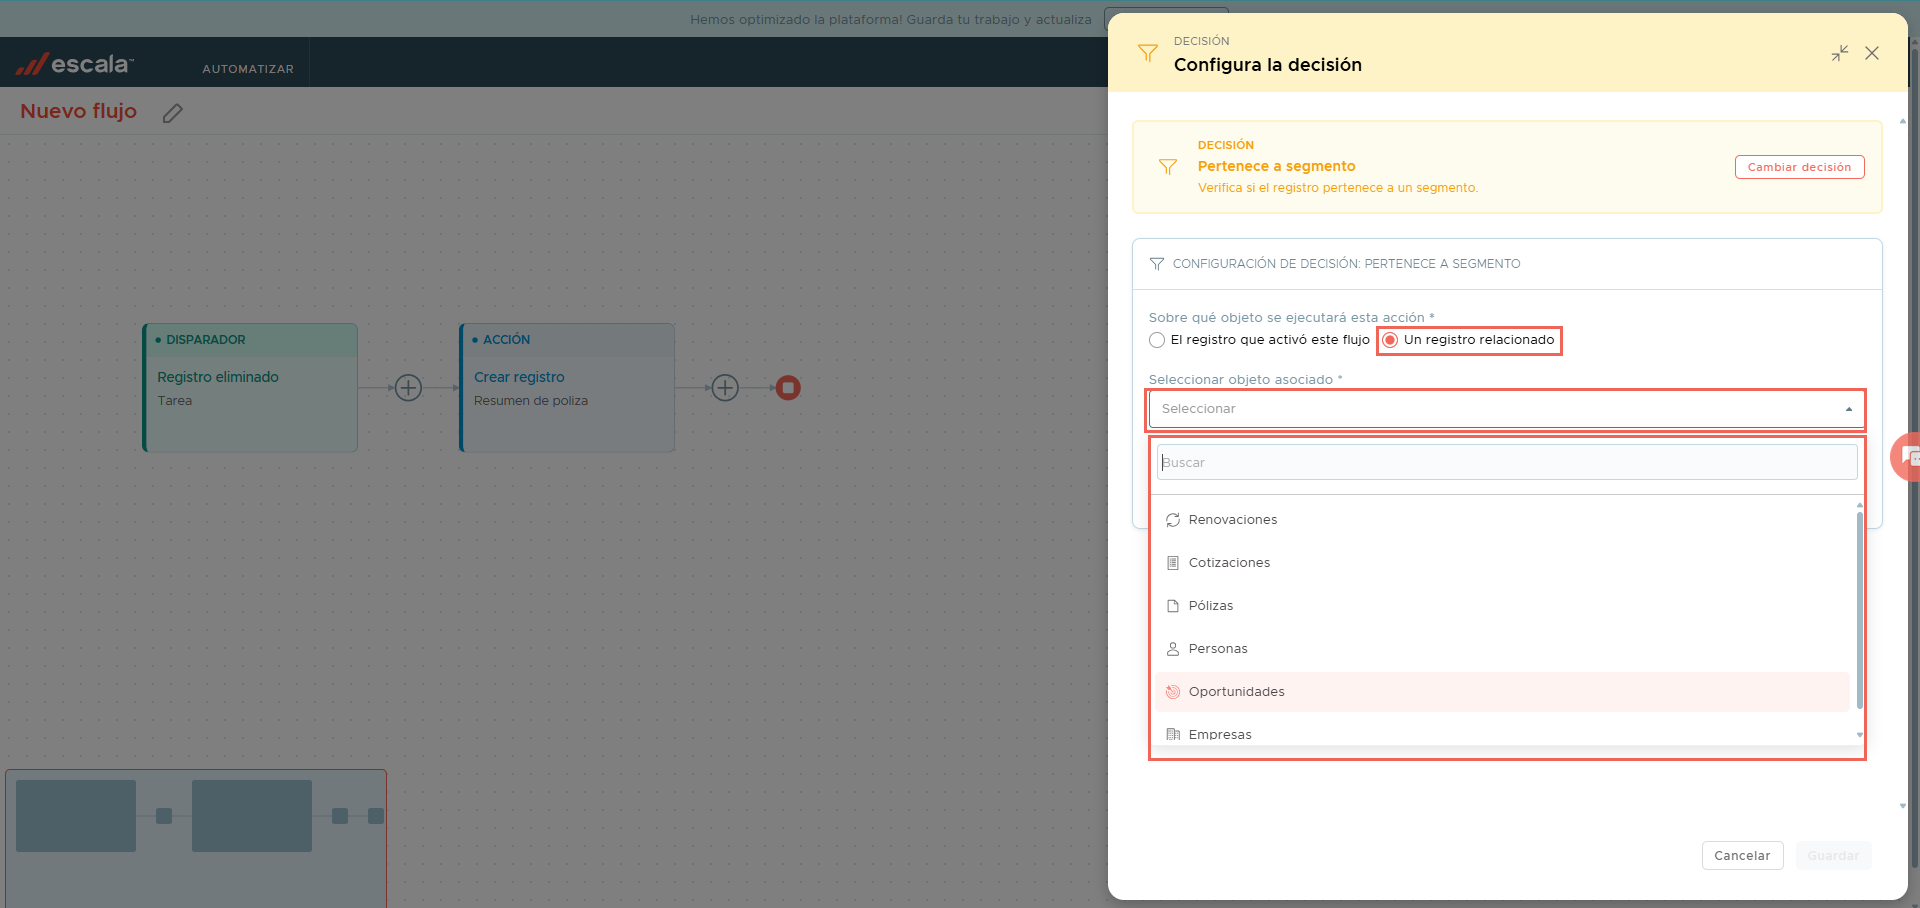Click the Cancelar button
Screen dimensions: 1920x908
point(1742,856)
